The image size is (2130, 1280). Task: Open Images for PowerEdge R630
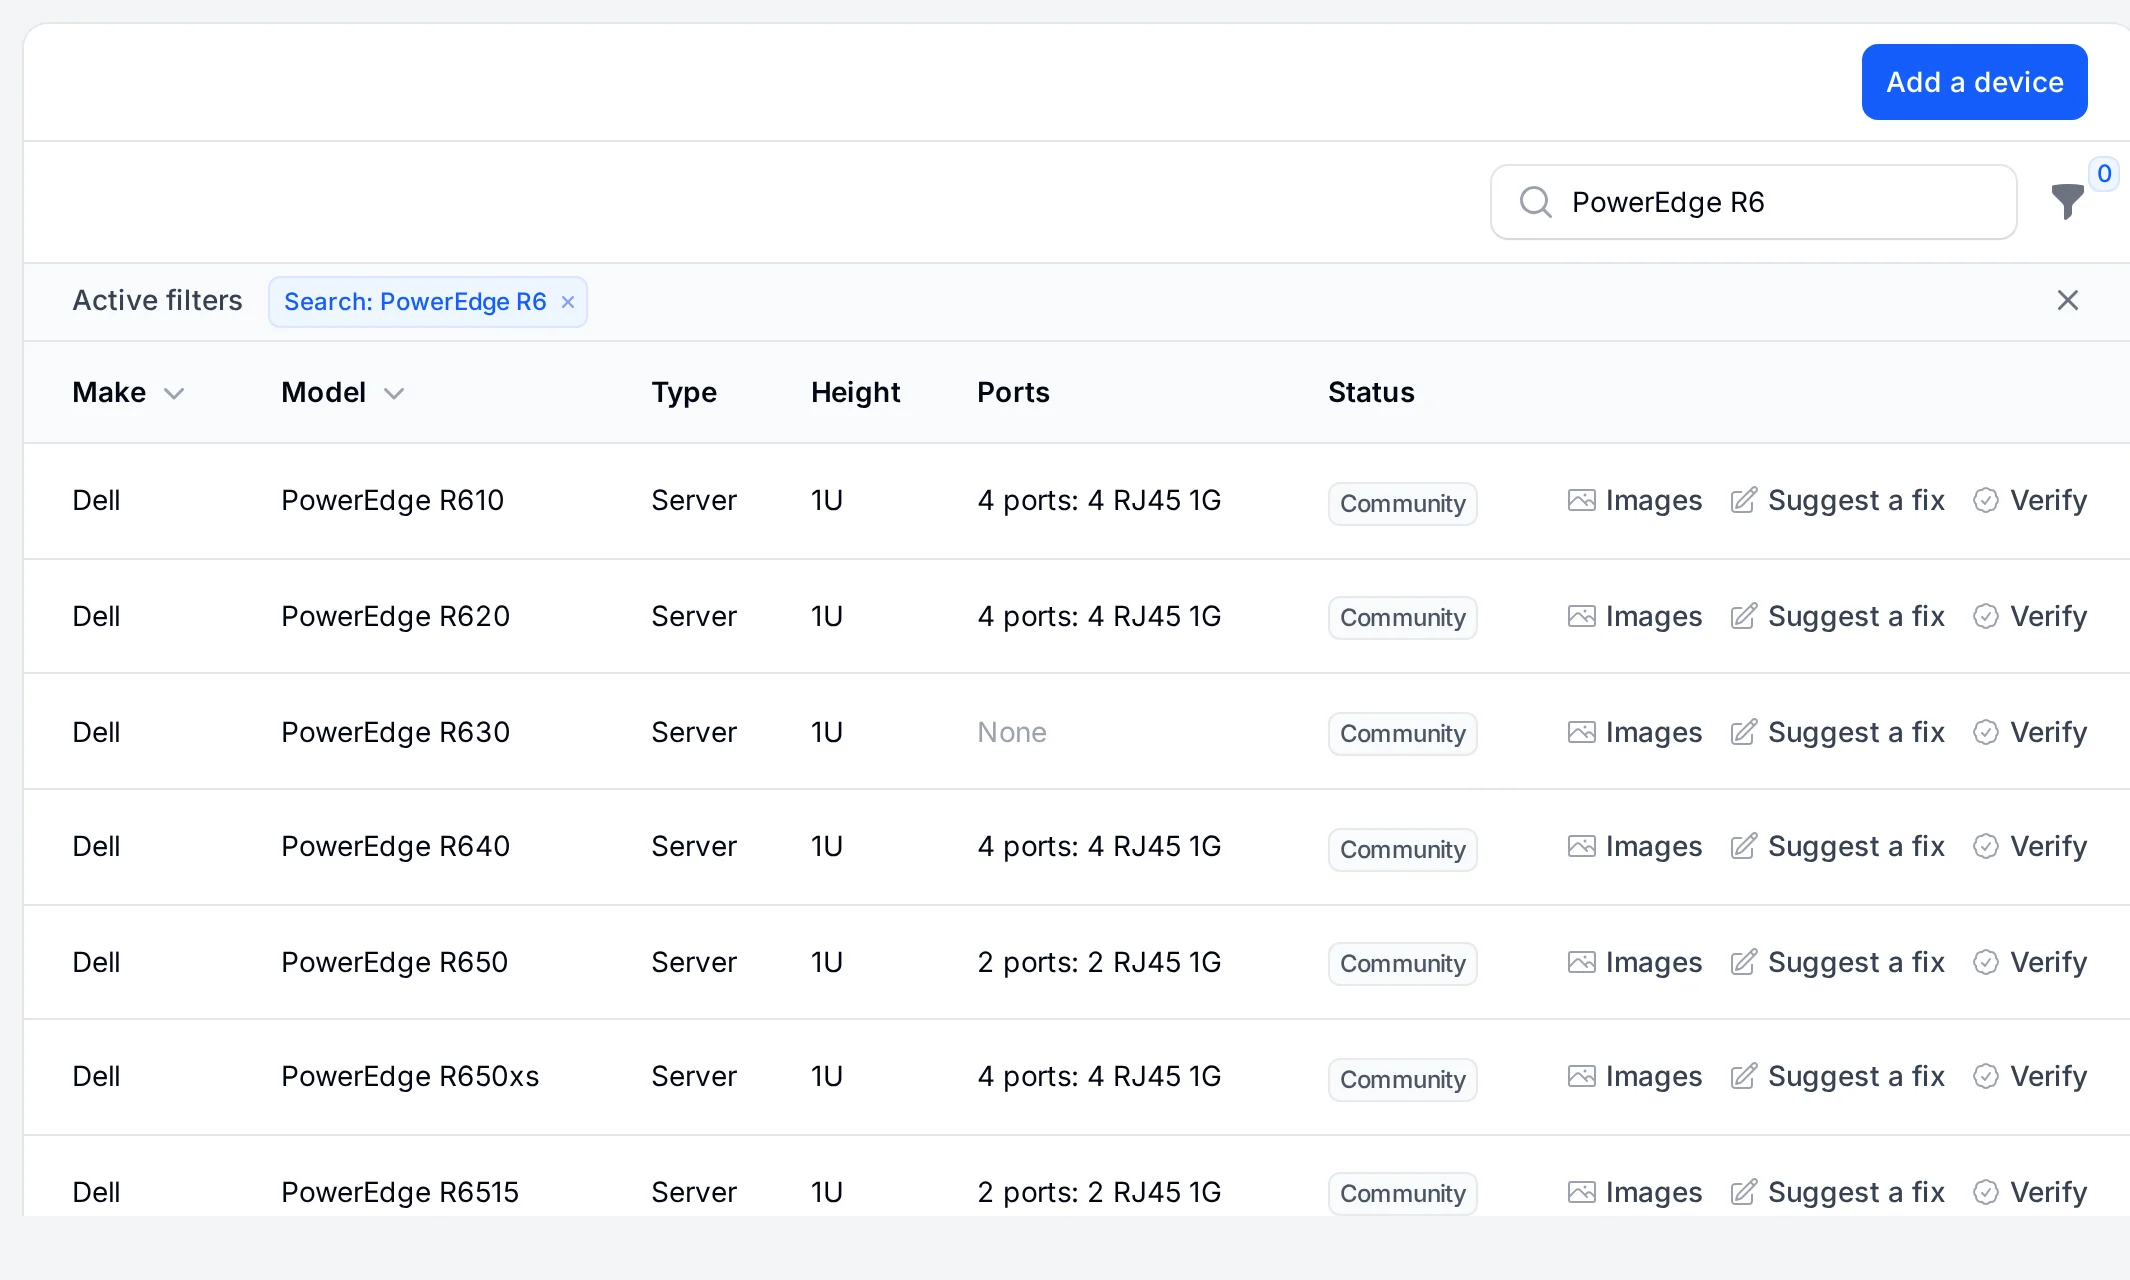1635,732
